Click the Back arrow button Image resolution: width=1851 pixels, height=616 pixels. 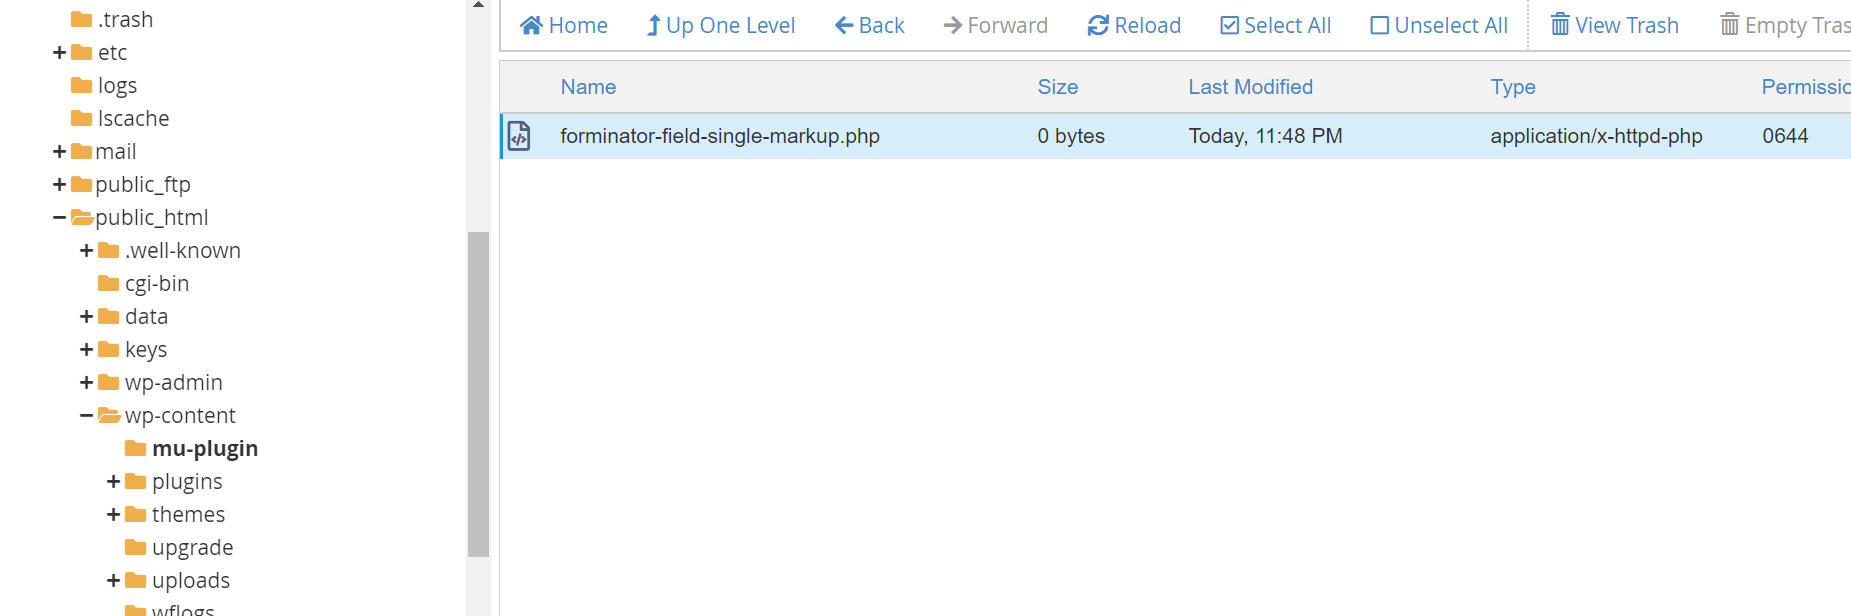[x=869, y=25]
